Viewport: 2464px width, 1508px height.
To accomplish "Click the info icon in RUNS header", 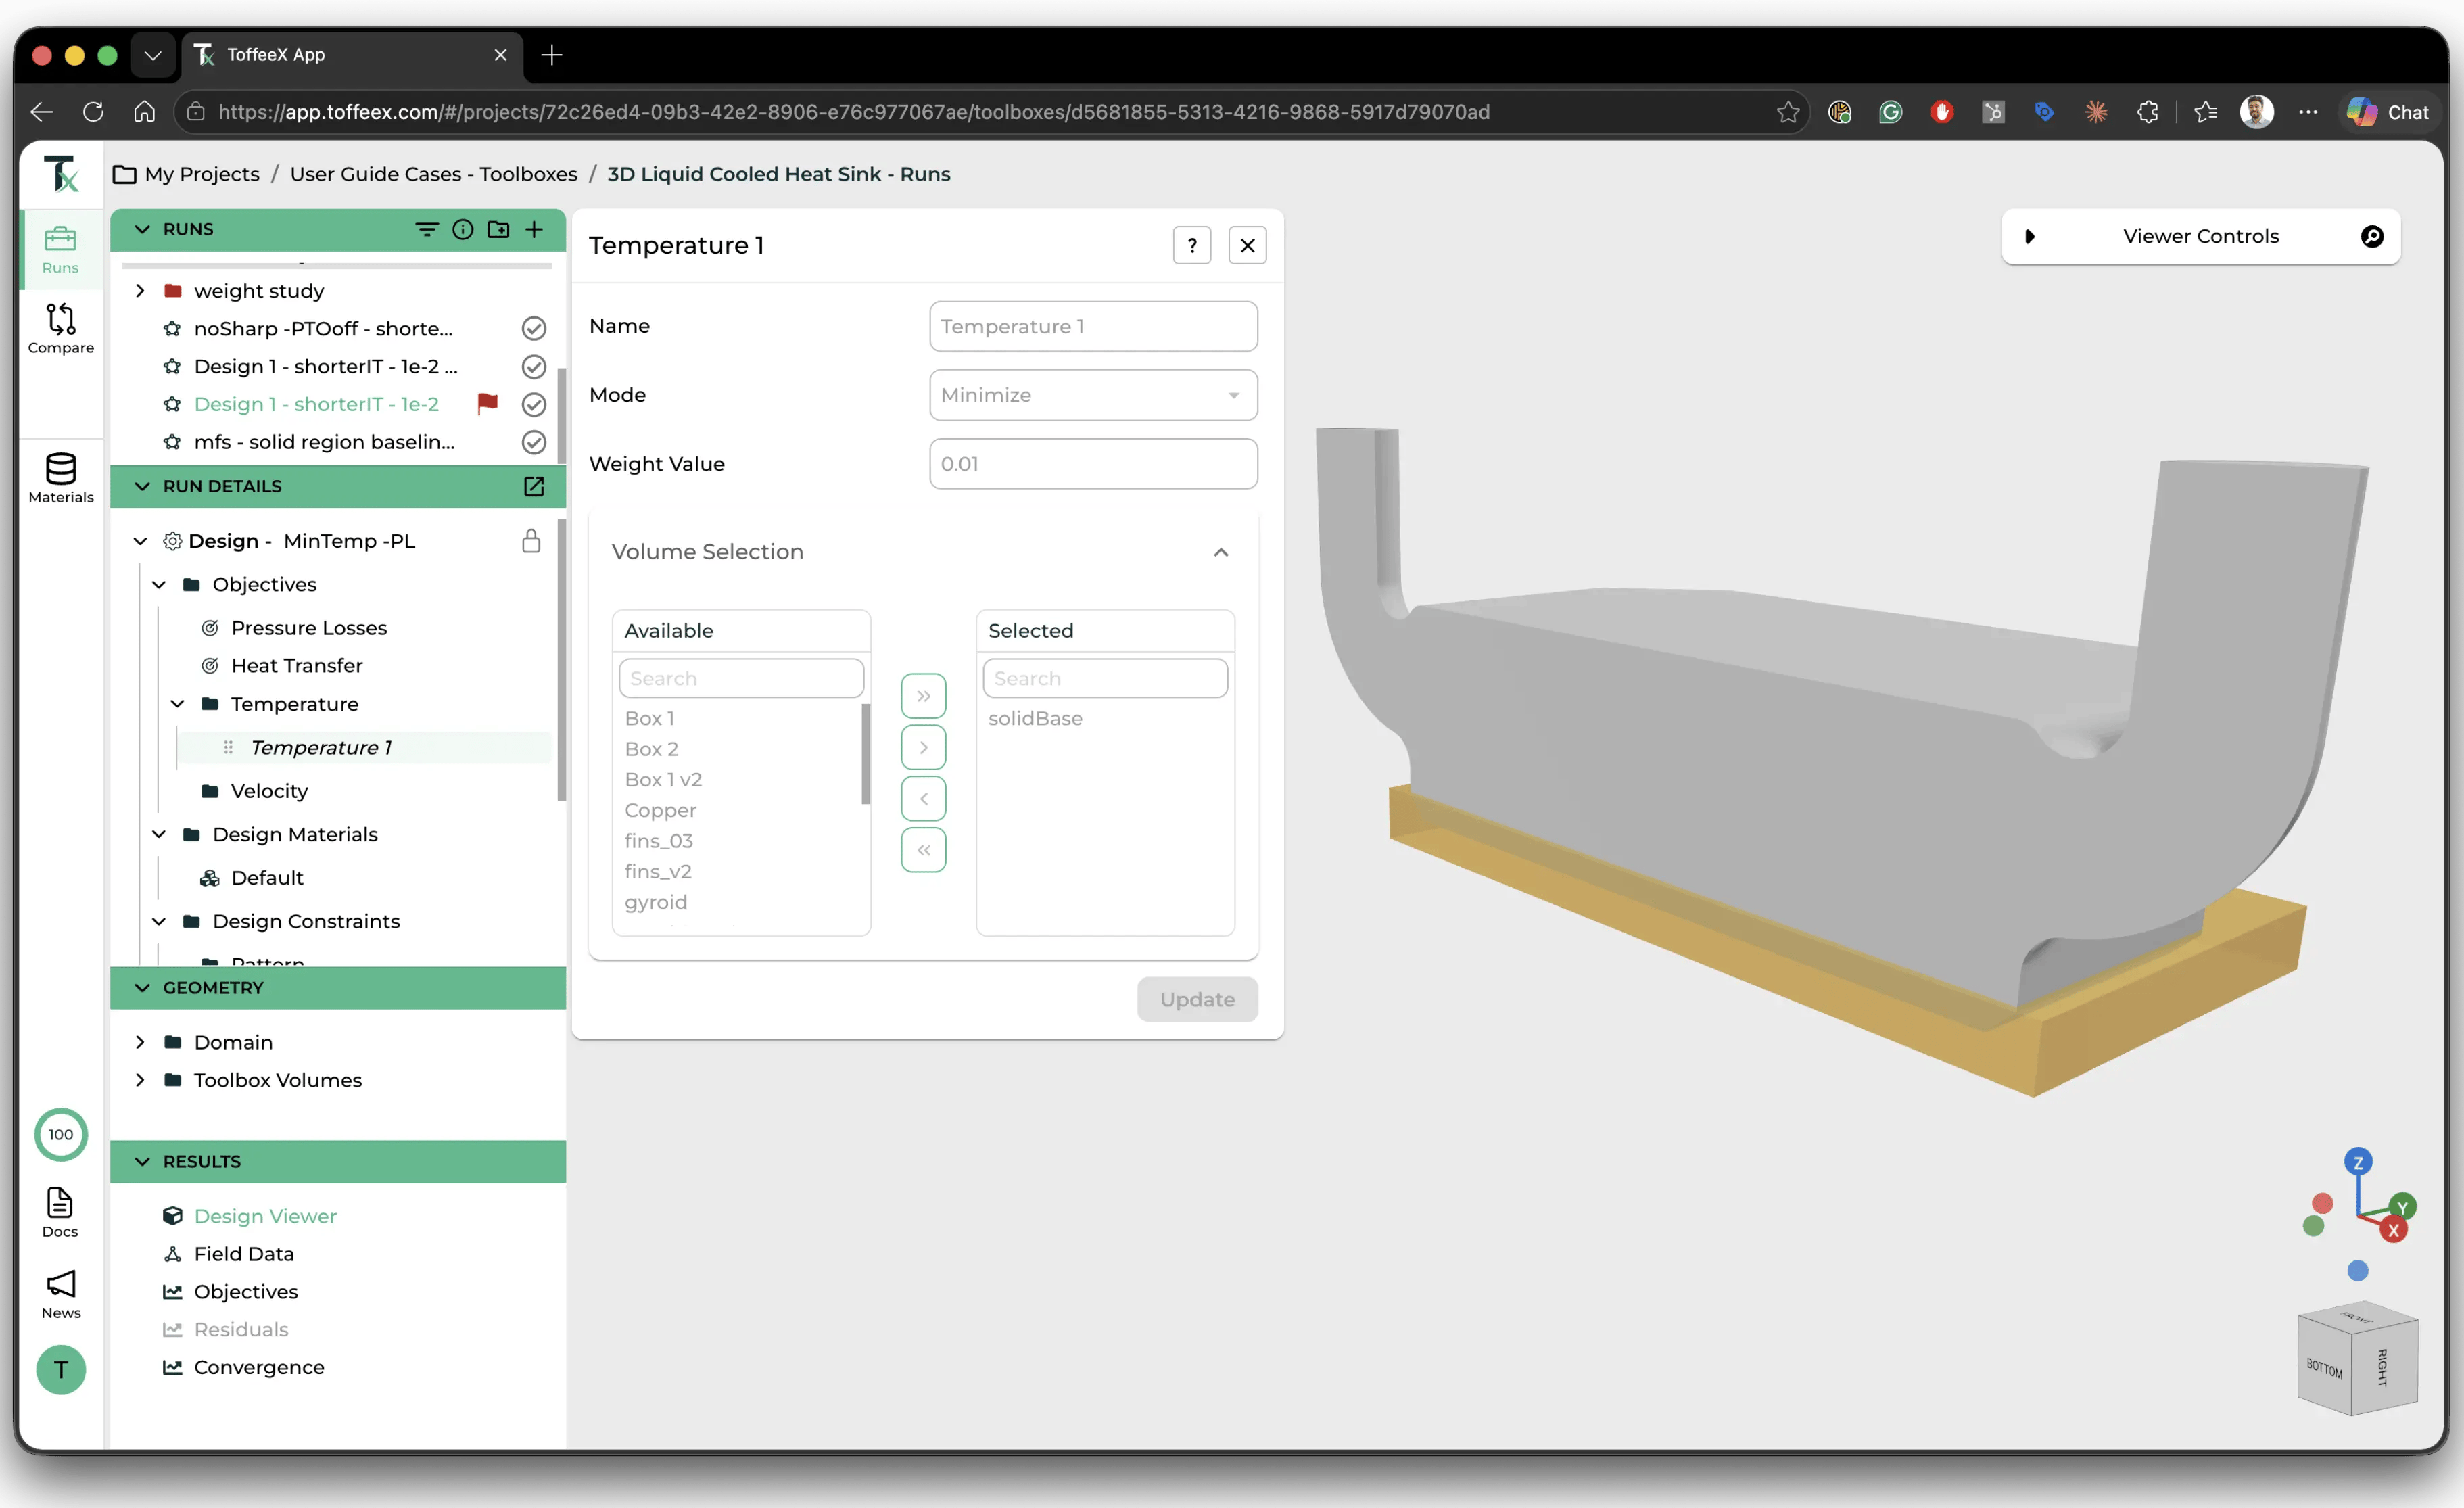I will click(x=462, y=229).
